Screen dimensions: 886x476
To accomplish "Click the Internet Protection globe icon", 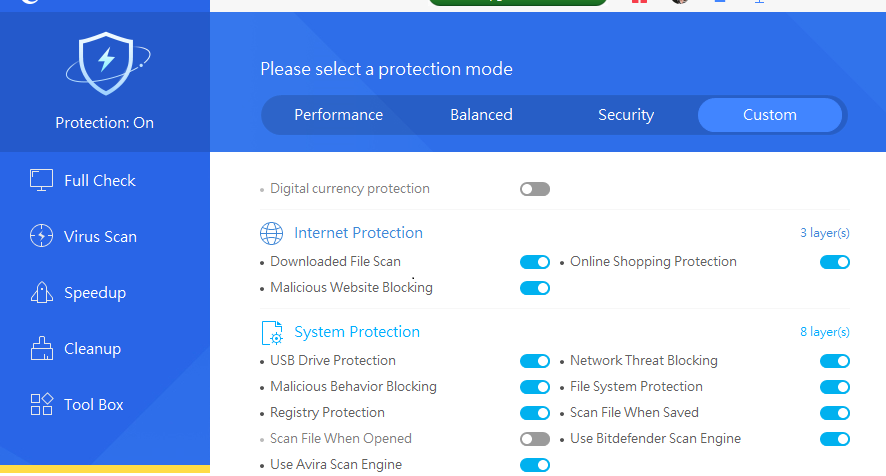I will coord(271,233).
